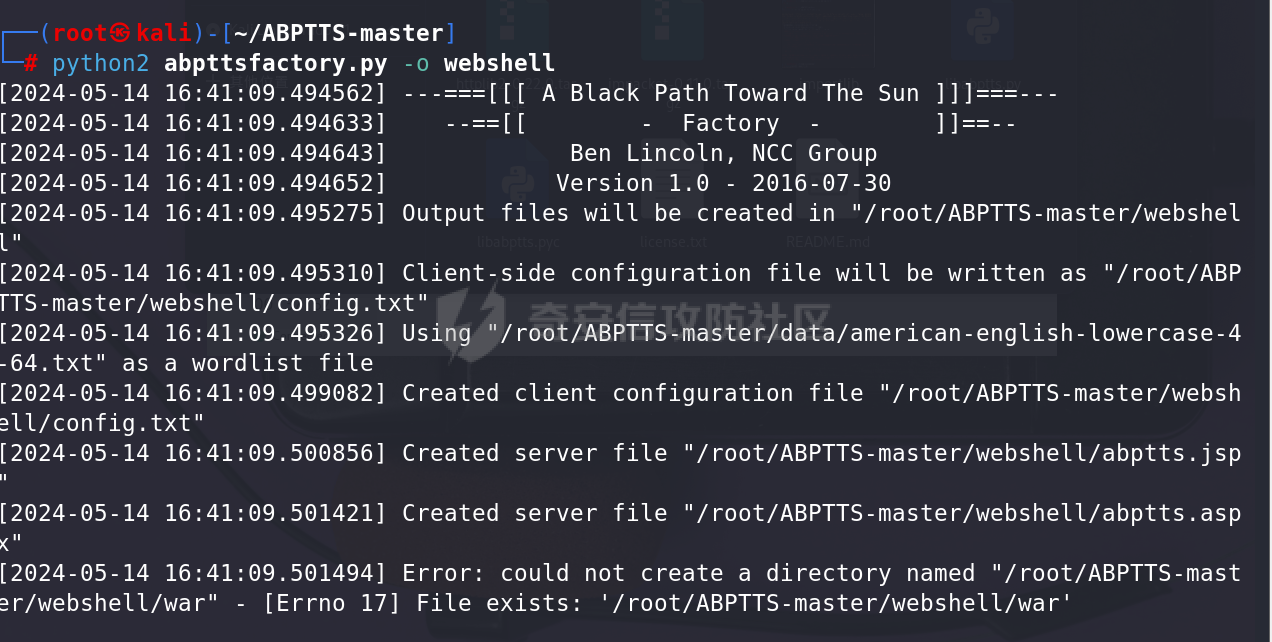Click the red hash prompt symbol
1272x642 pixels.
31,64
